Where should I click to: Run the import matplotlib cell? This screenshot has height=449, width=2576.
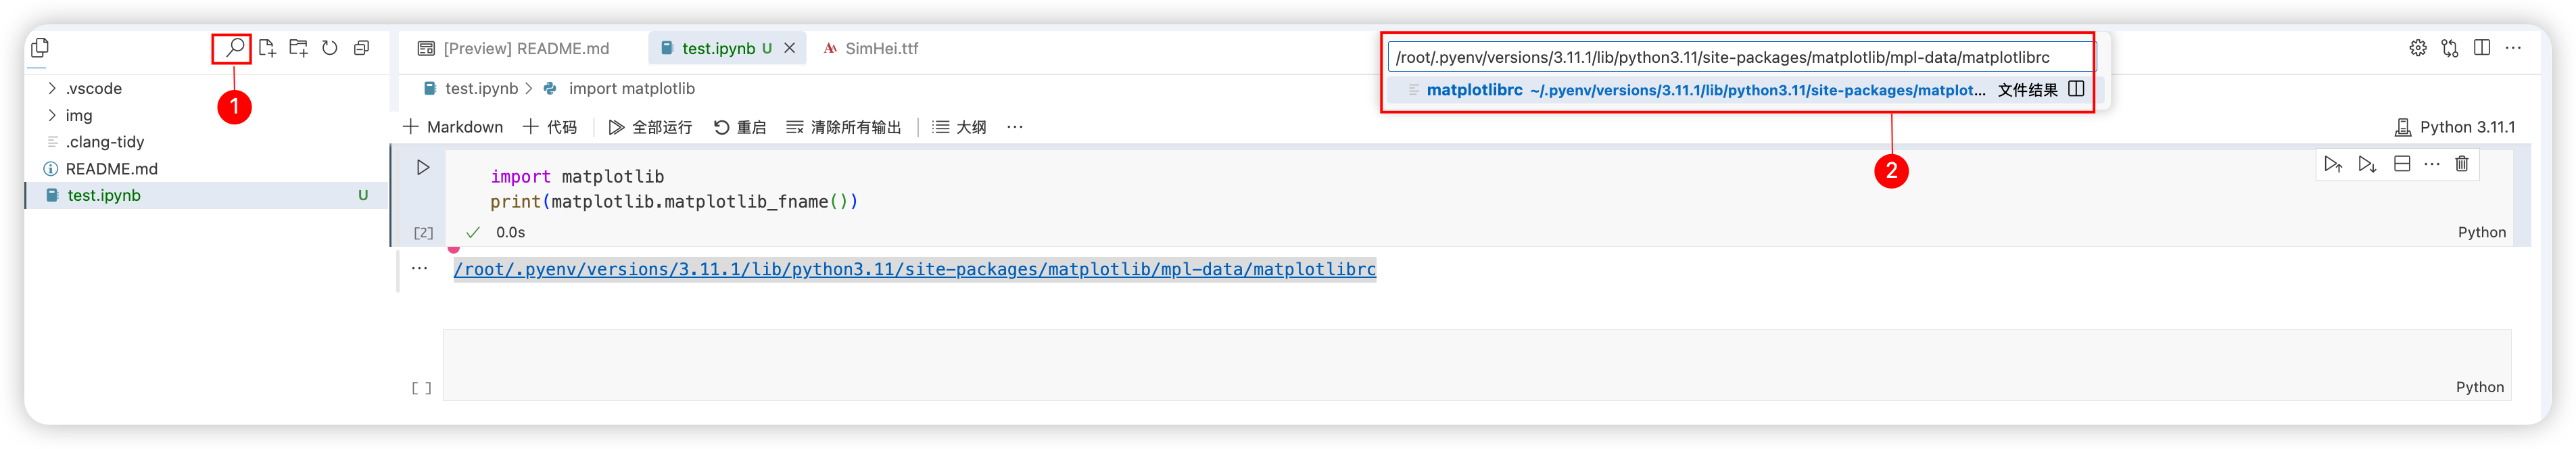423,168
